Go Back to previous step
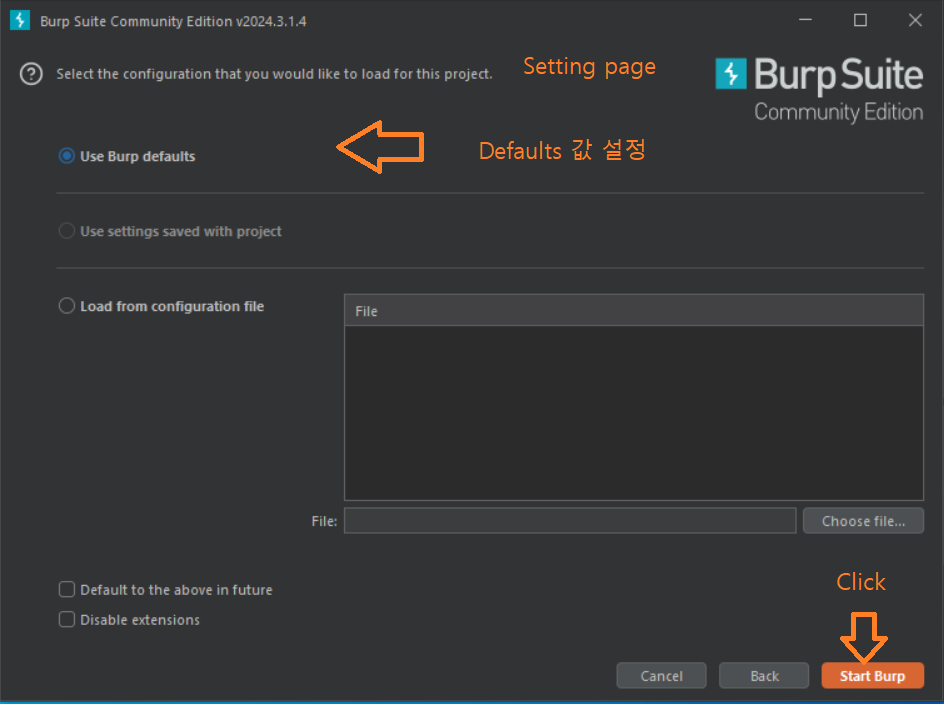This screenshot has width=944, height=704. (764, 676)
